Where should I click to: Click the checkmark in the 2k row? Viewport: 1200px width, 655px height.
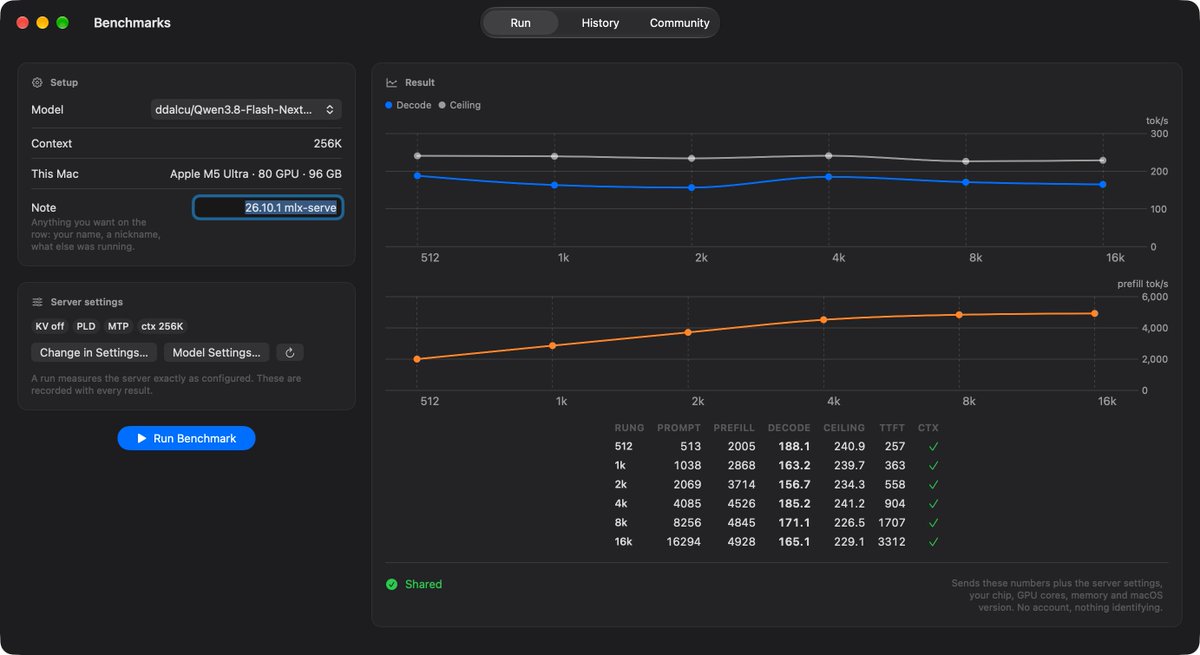pyautogui.click(x=933, y=485)
